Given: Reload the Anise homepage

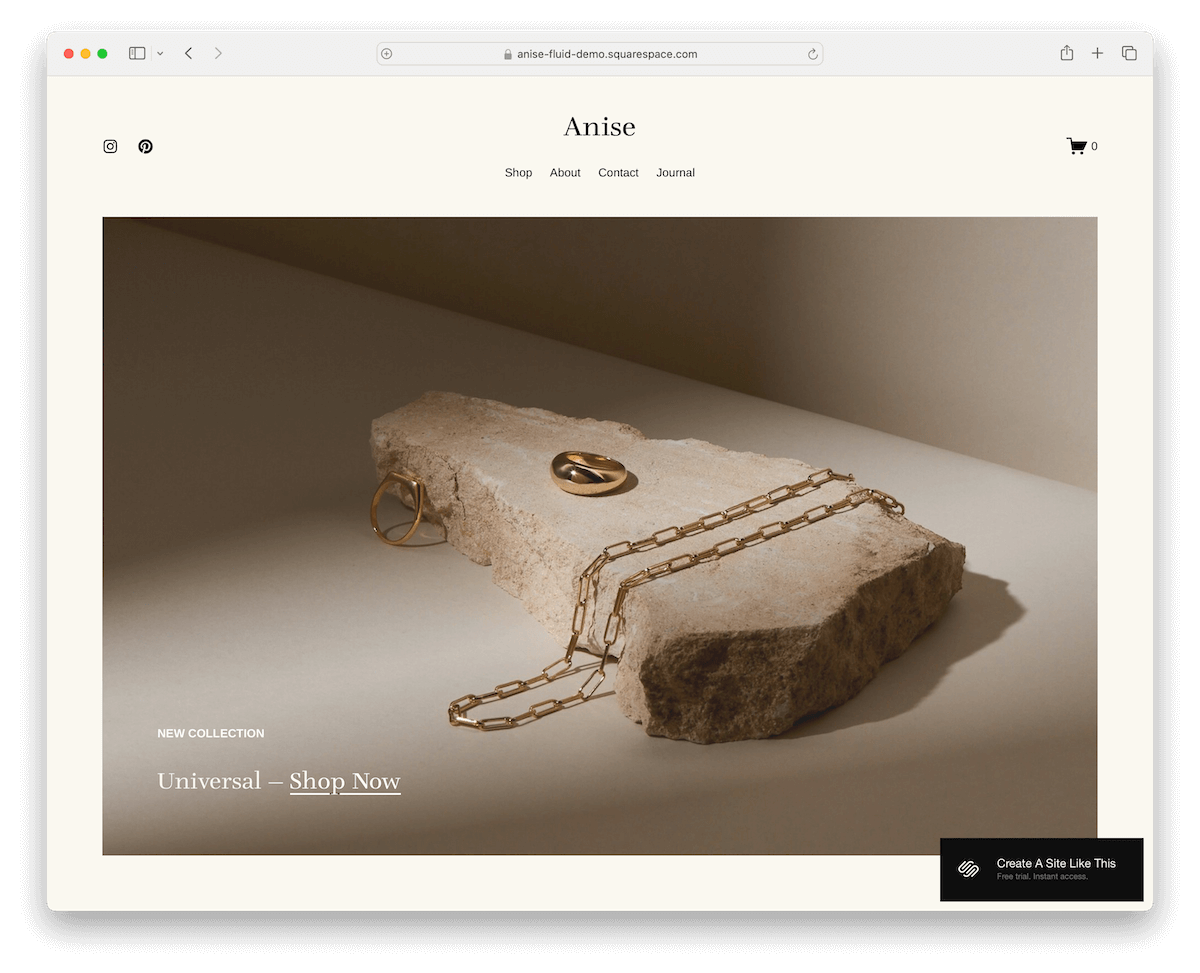Looking at the screenshot, I should click(x=812, y=53).
